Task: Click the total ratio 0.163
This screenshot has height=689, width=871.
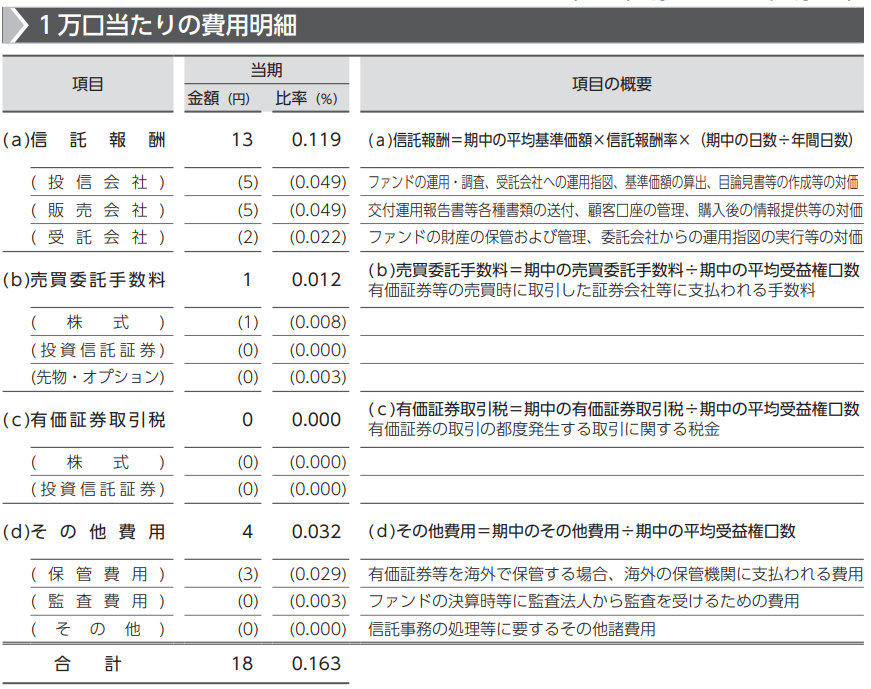Action: tap(316, 663)
